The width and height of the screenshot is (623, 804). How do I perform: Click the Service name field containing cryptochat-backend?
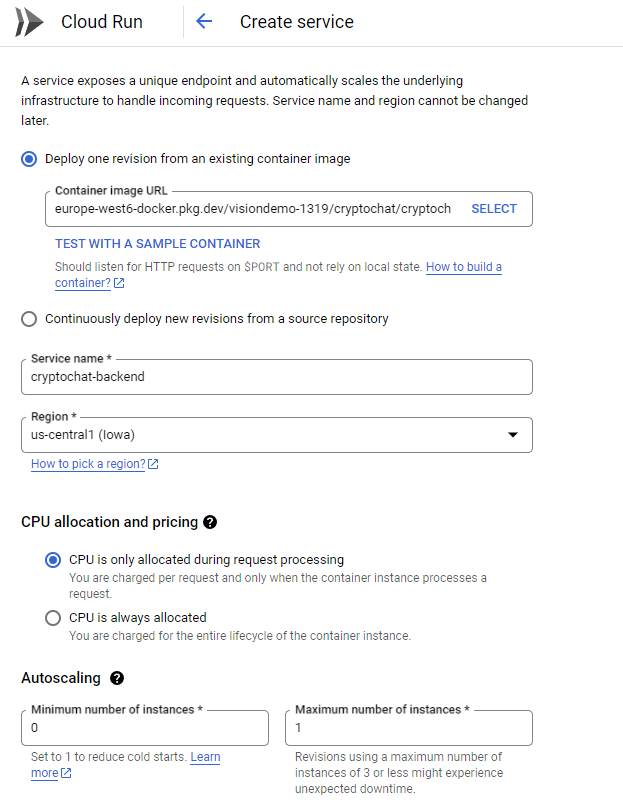[276, 377]
